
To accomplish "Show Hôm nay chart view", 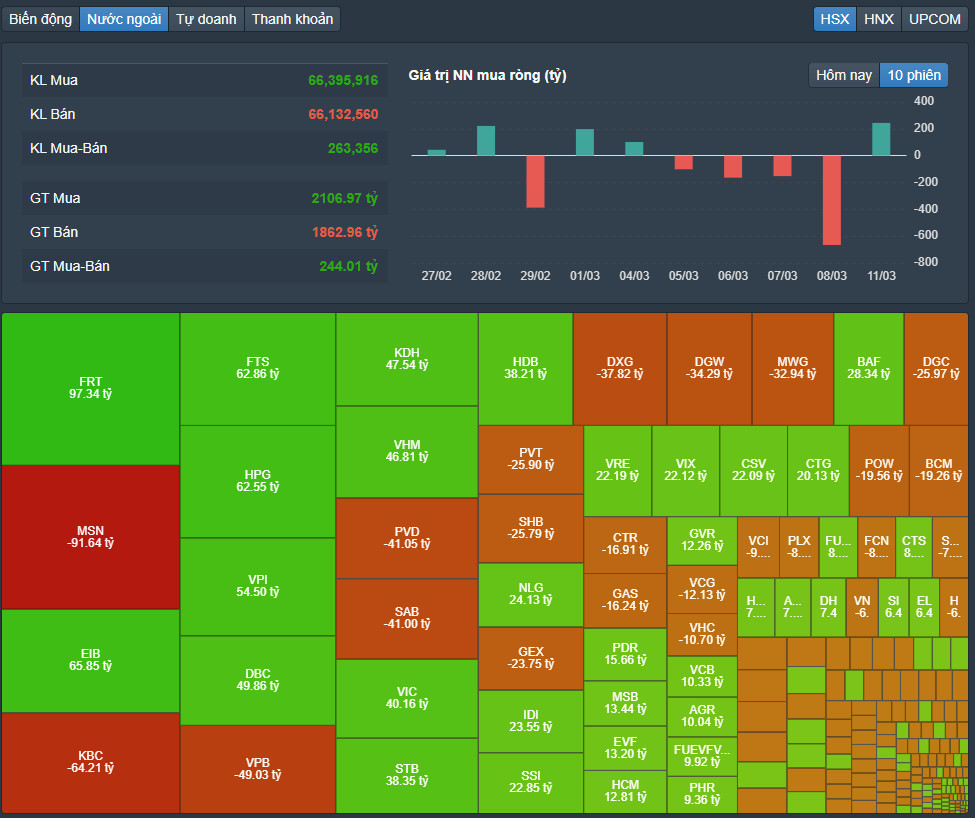I will 844,75.
